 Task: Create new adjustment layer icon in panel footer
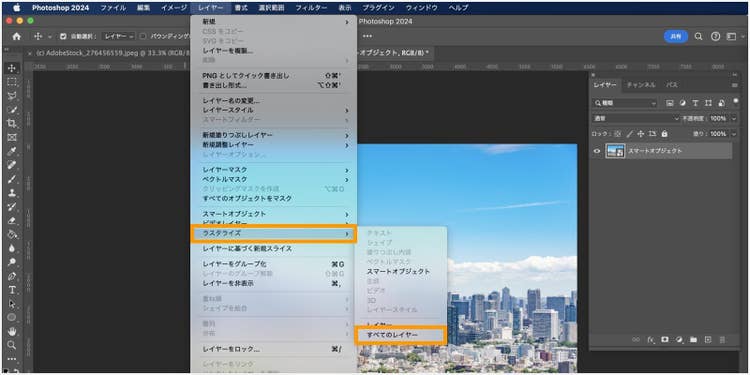click(679, 340)
